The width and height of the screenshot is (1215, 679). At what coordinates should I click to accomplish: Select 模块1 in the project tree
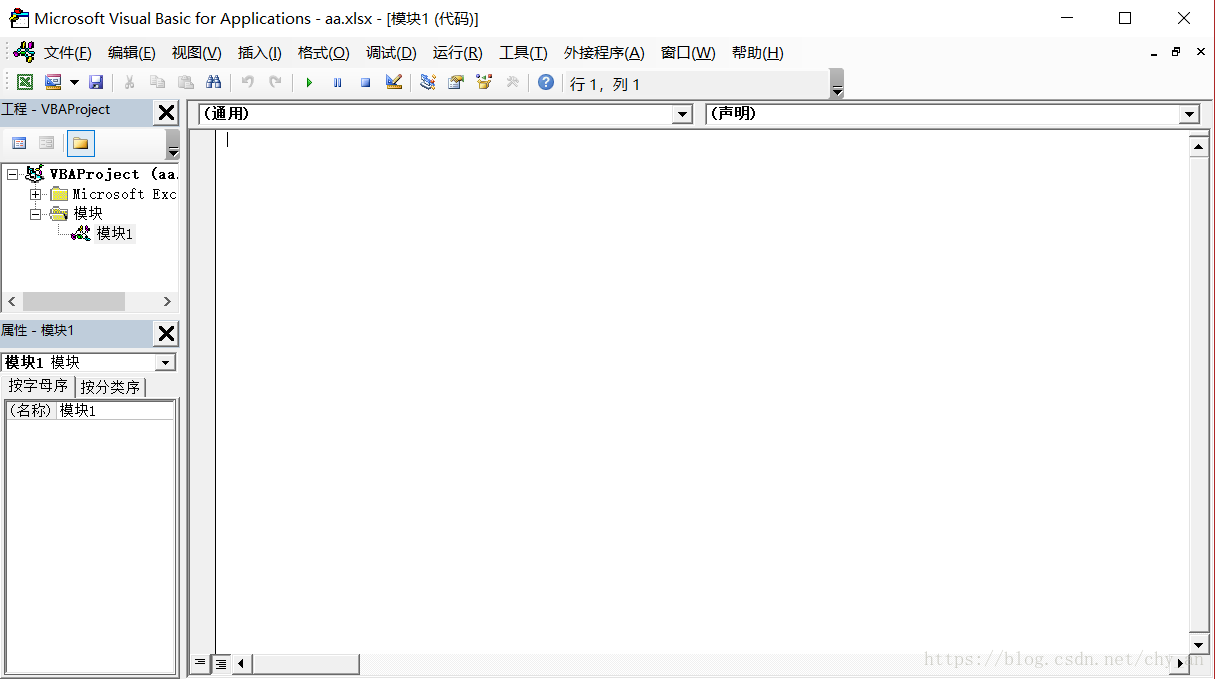[114, 233]
